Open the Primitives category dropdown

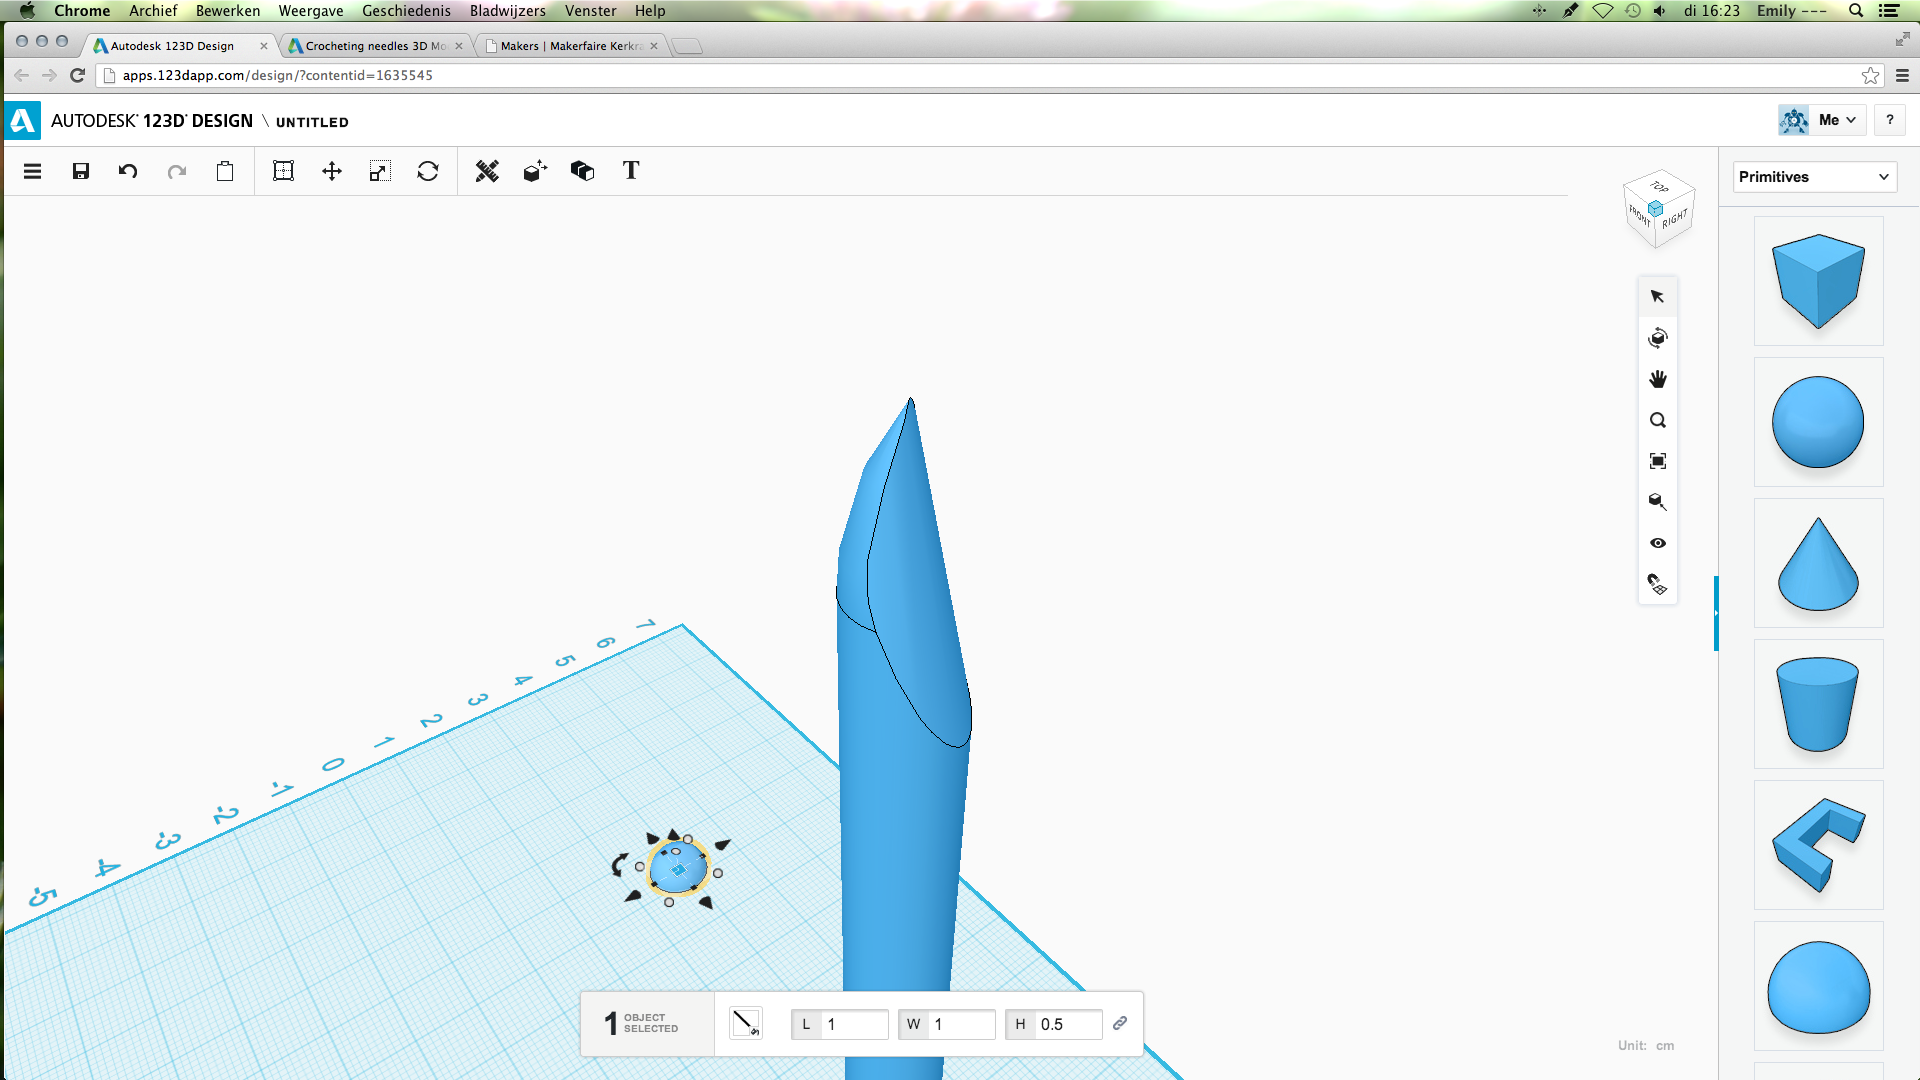(1814, 177)
